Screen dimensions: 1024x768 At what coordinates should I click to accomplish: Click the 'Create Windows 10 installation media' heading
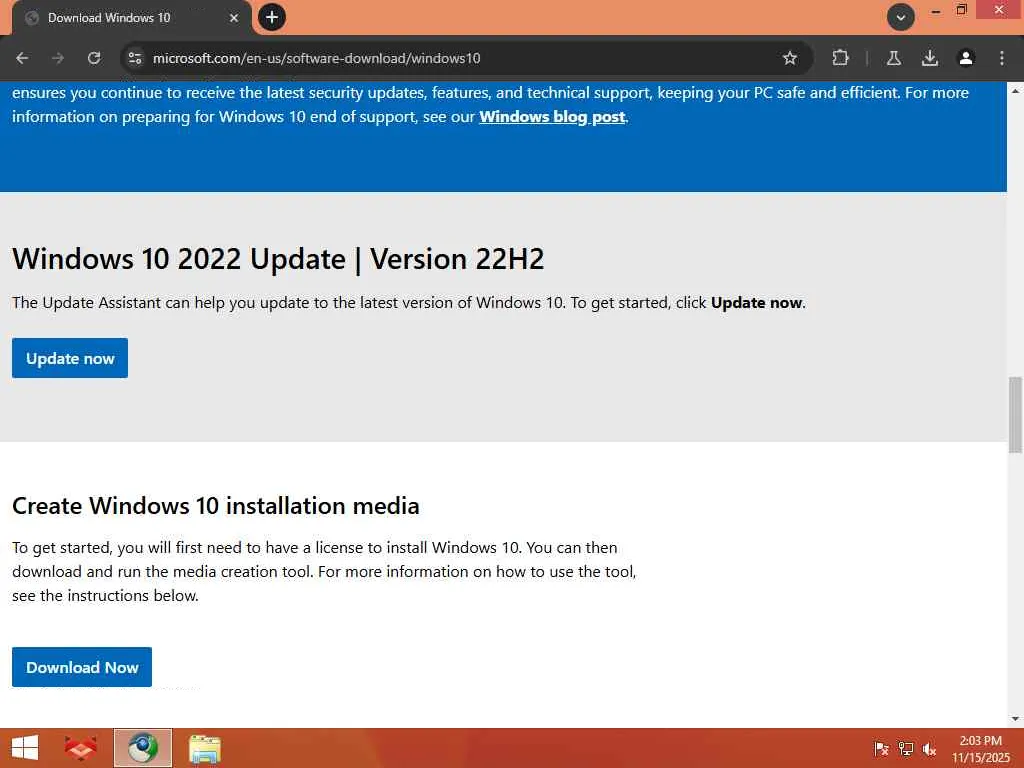(216, 506)
